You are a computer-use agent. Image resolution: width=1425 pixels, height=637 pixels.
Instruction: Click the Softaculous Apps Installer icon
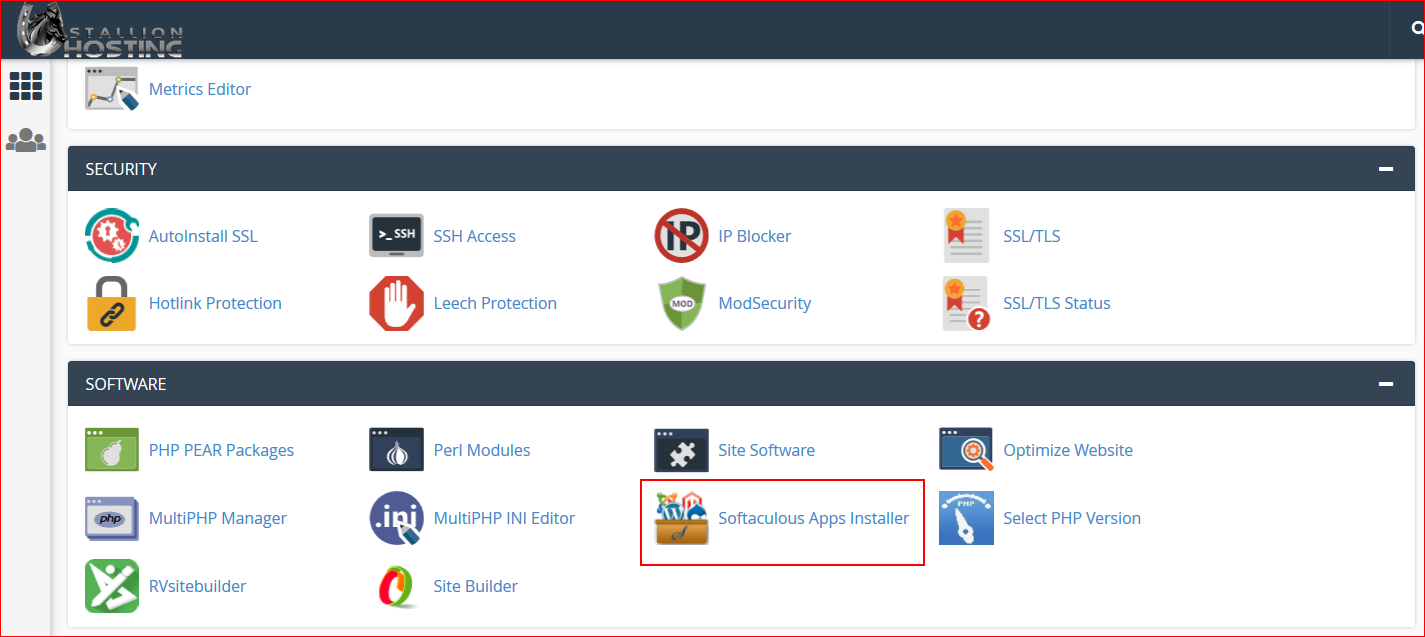(x=681, y=518)
